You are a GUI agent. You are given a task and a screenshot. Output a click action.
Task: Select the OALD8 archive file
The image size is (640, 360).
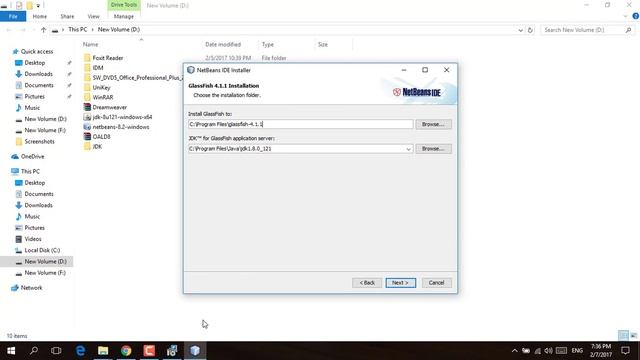point(101,137)
